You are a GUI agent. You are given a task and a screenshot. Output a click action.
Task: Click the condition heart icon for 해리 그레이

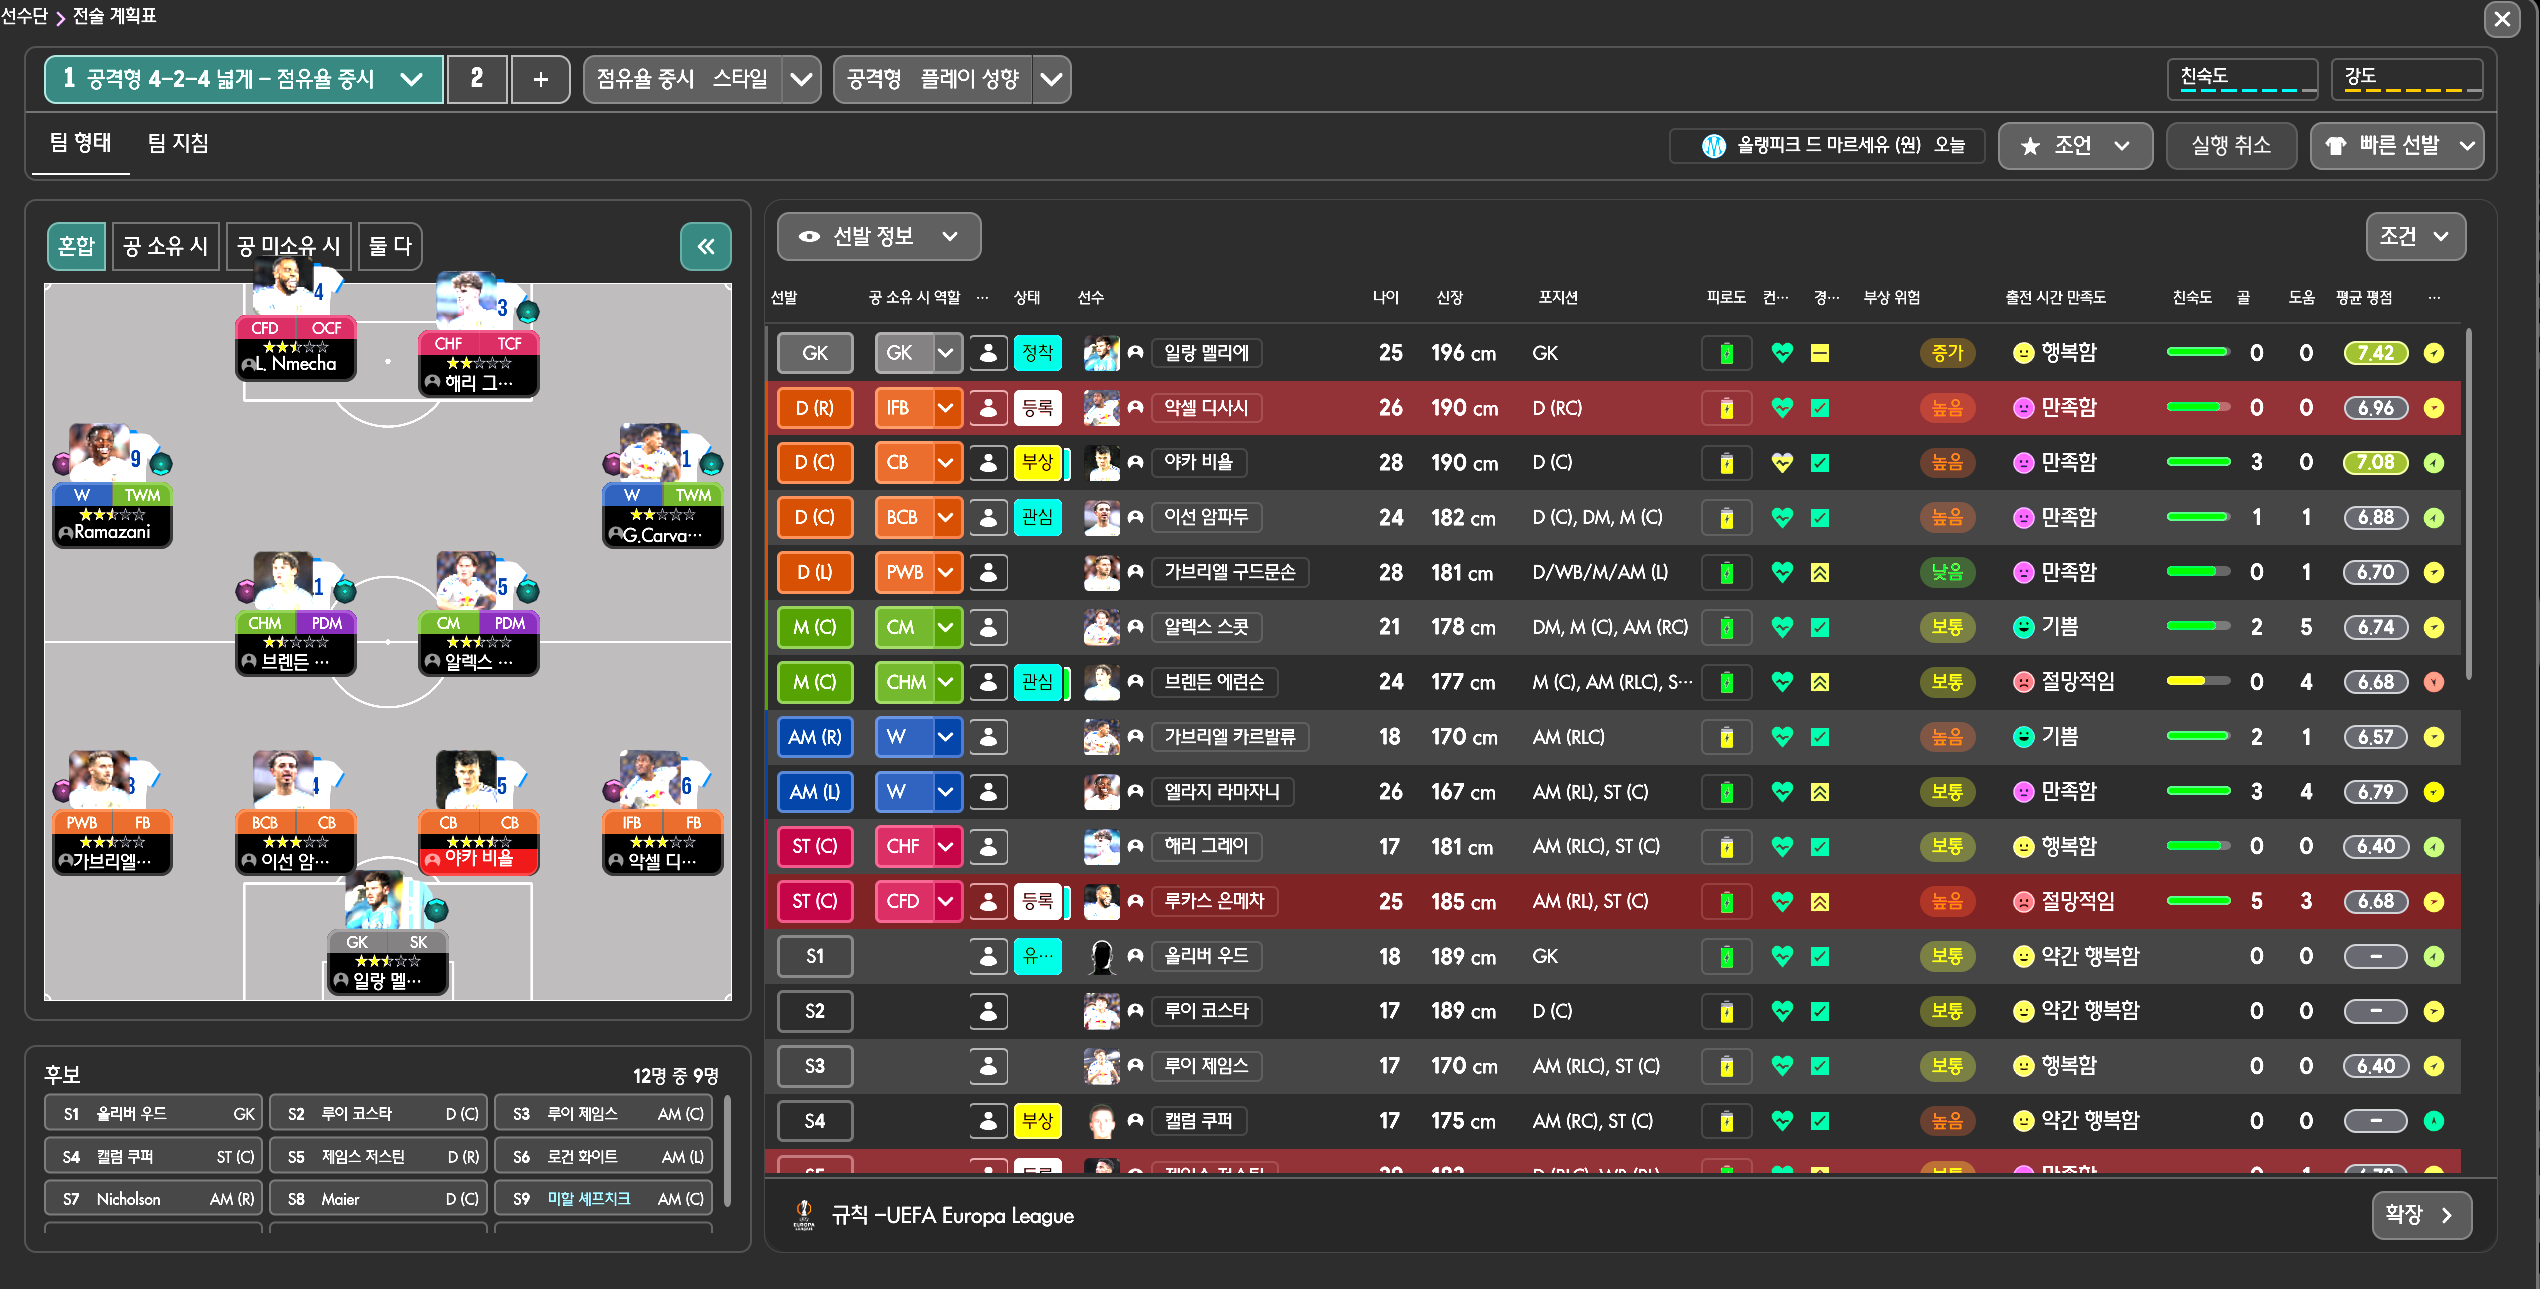click(x=1782, y=847)
